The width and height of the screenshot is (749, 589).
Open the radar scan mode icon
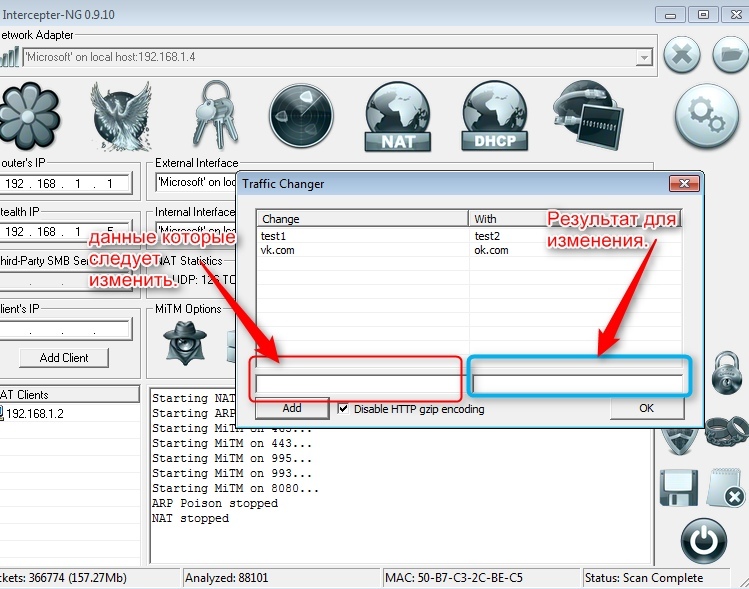302,117
